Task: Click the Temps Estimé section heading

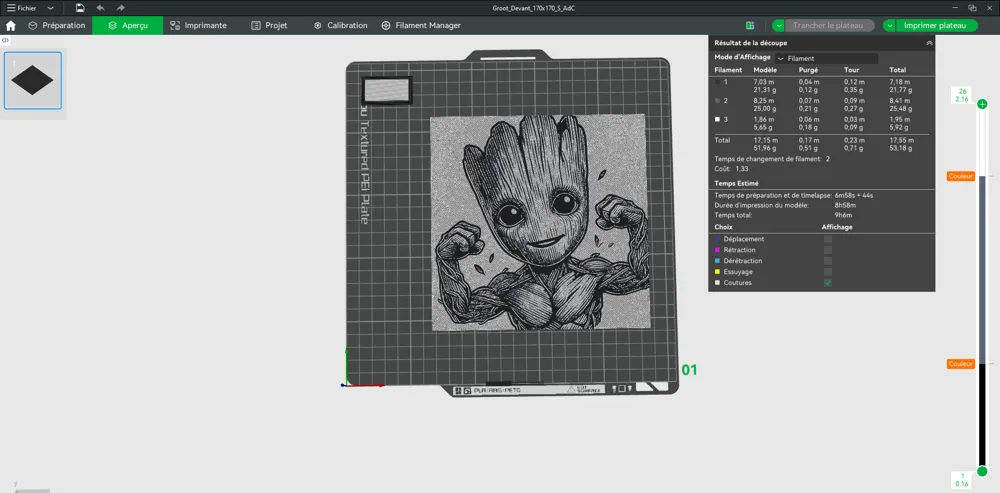Action: point(736,183)
